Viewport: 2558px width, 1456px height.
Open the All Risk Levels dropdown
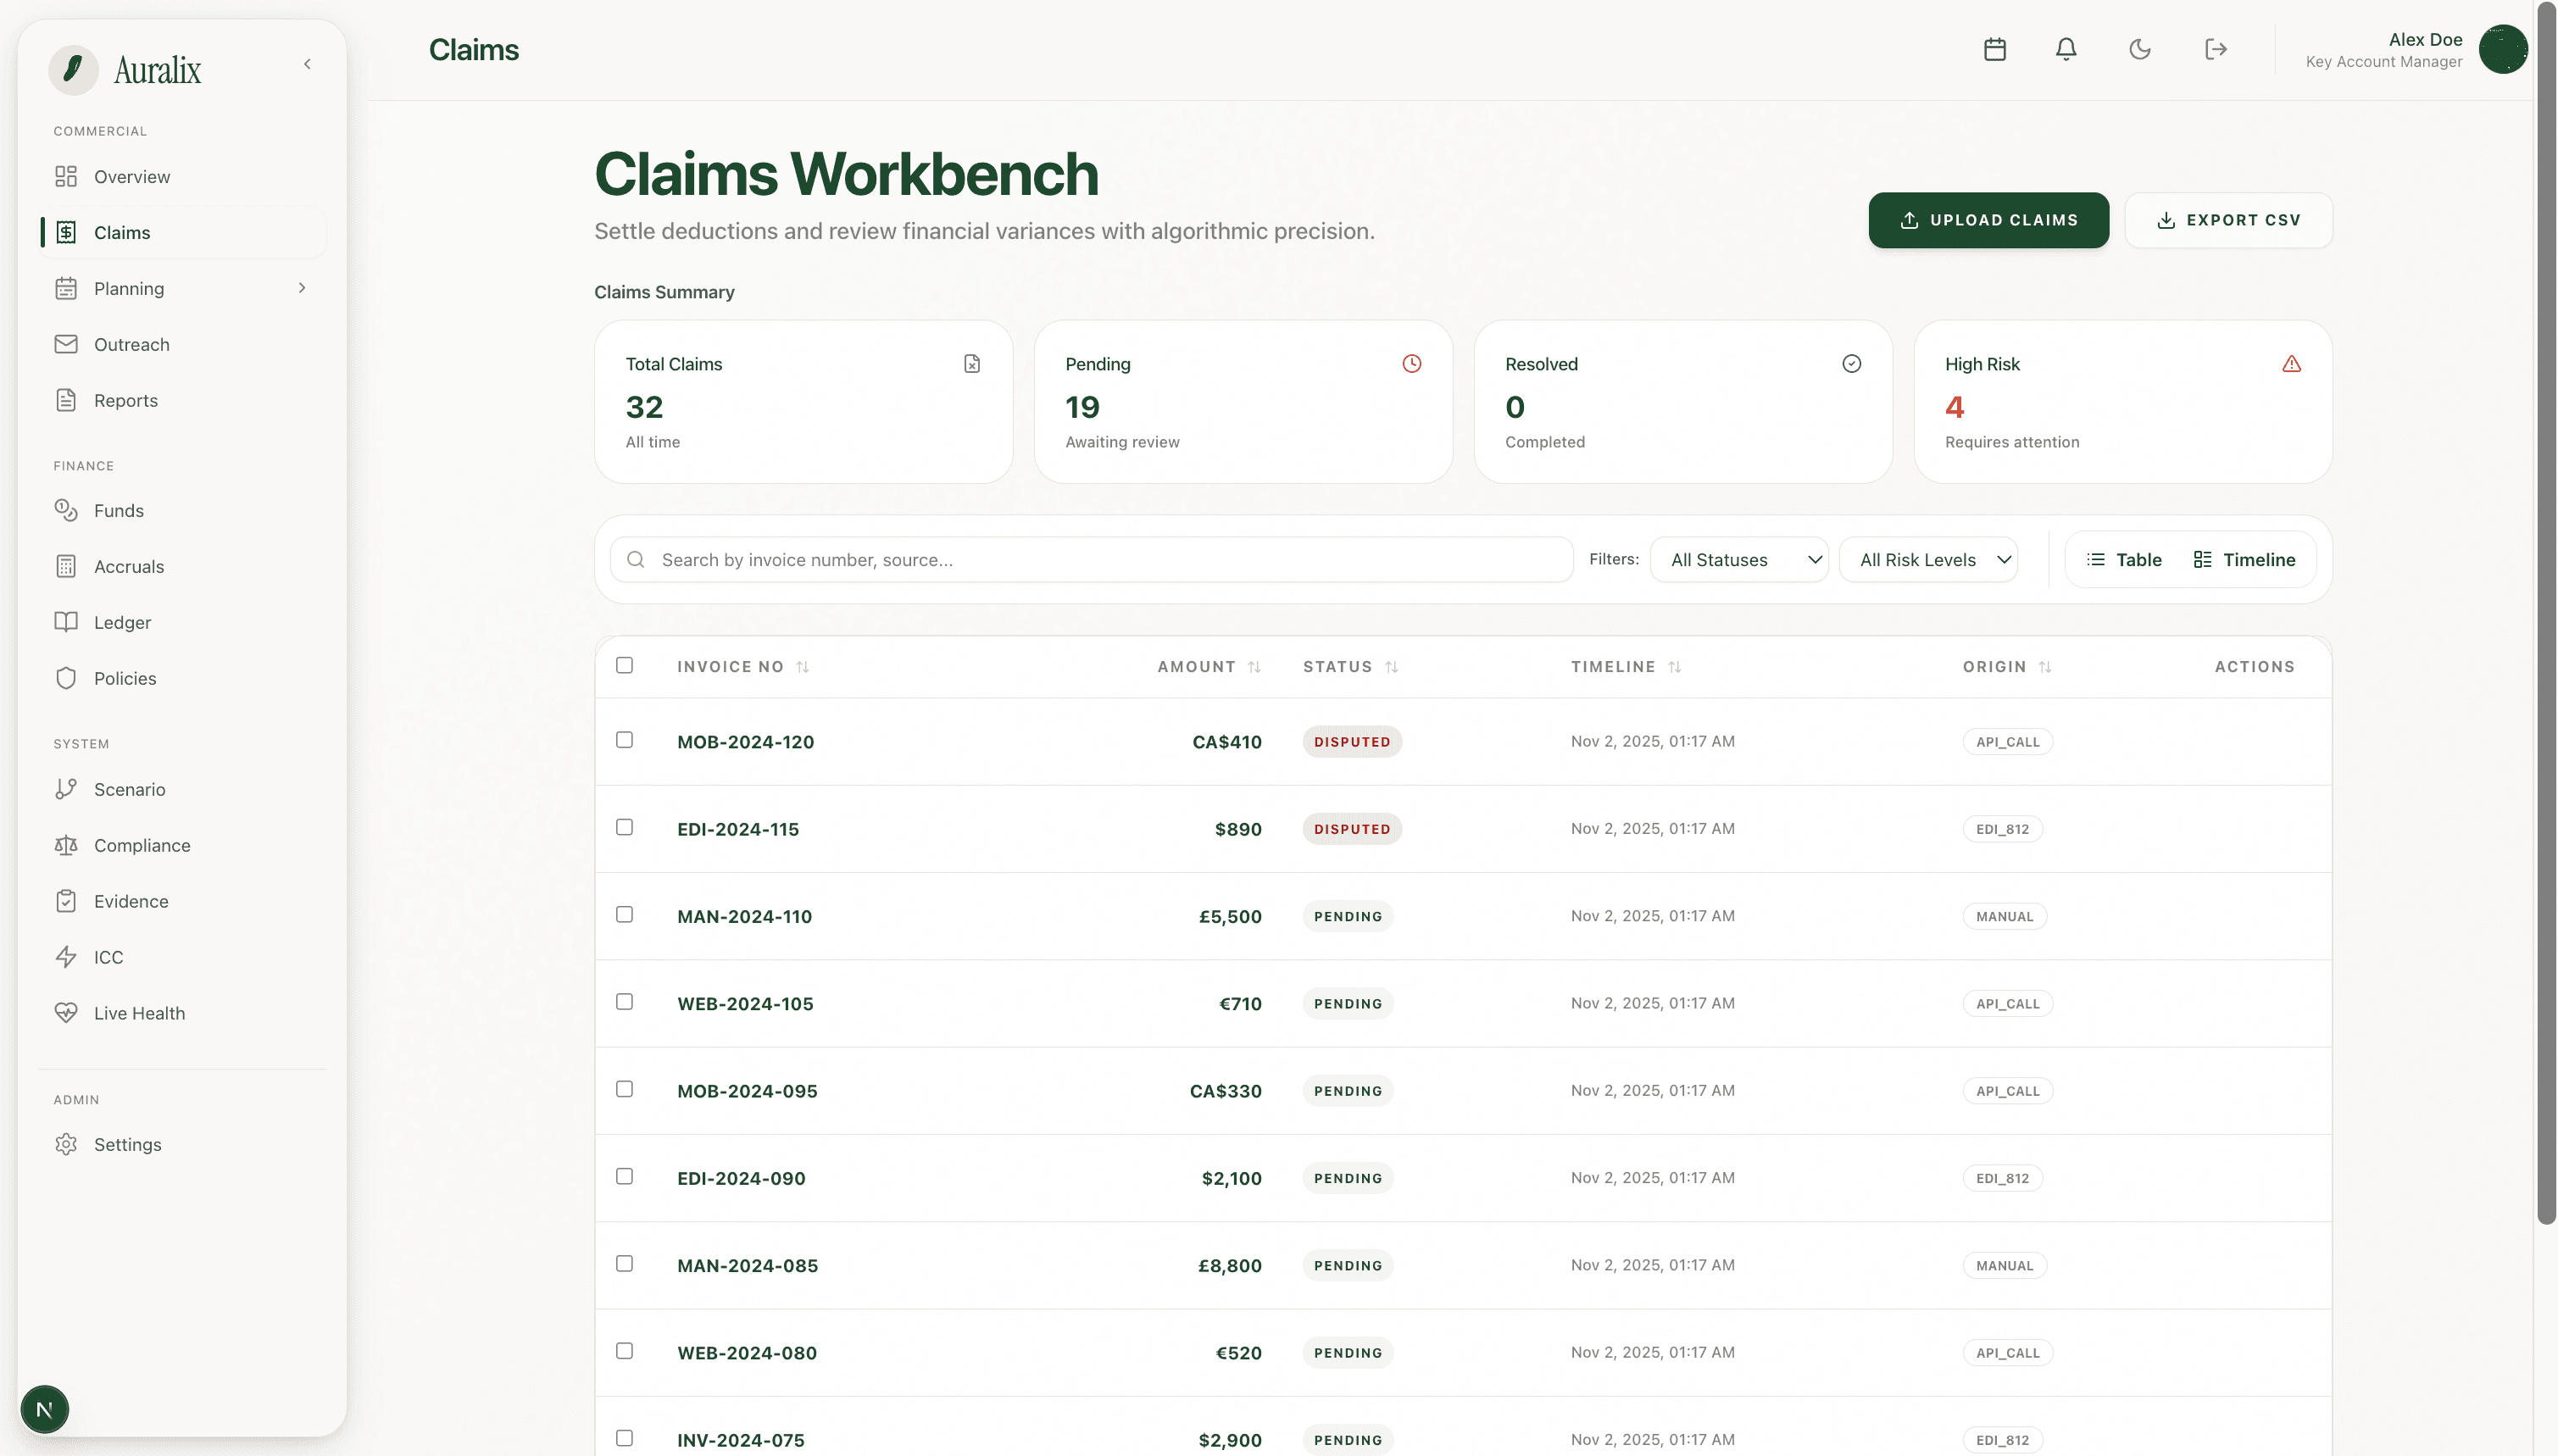[x=1929, y=559]
